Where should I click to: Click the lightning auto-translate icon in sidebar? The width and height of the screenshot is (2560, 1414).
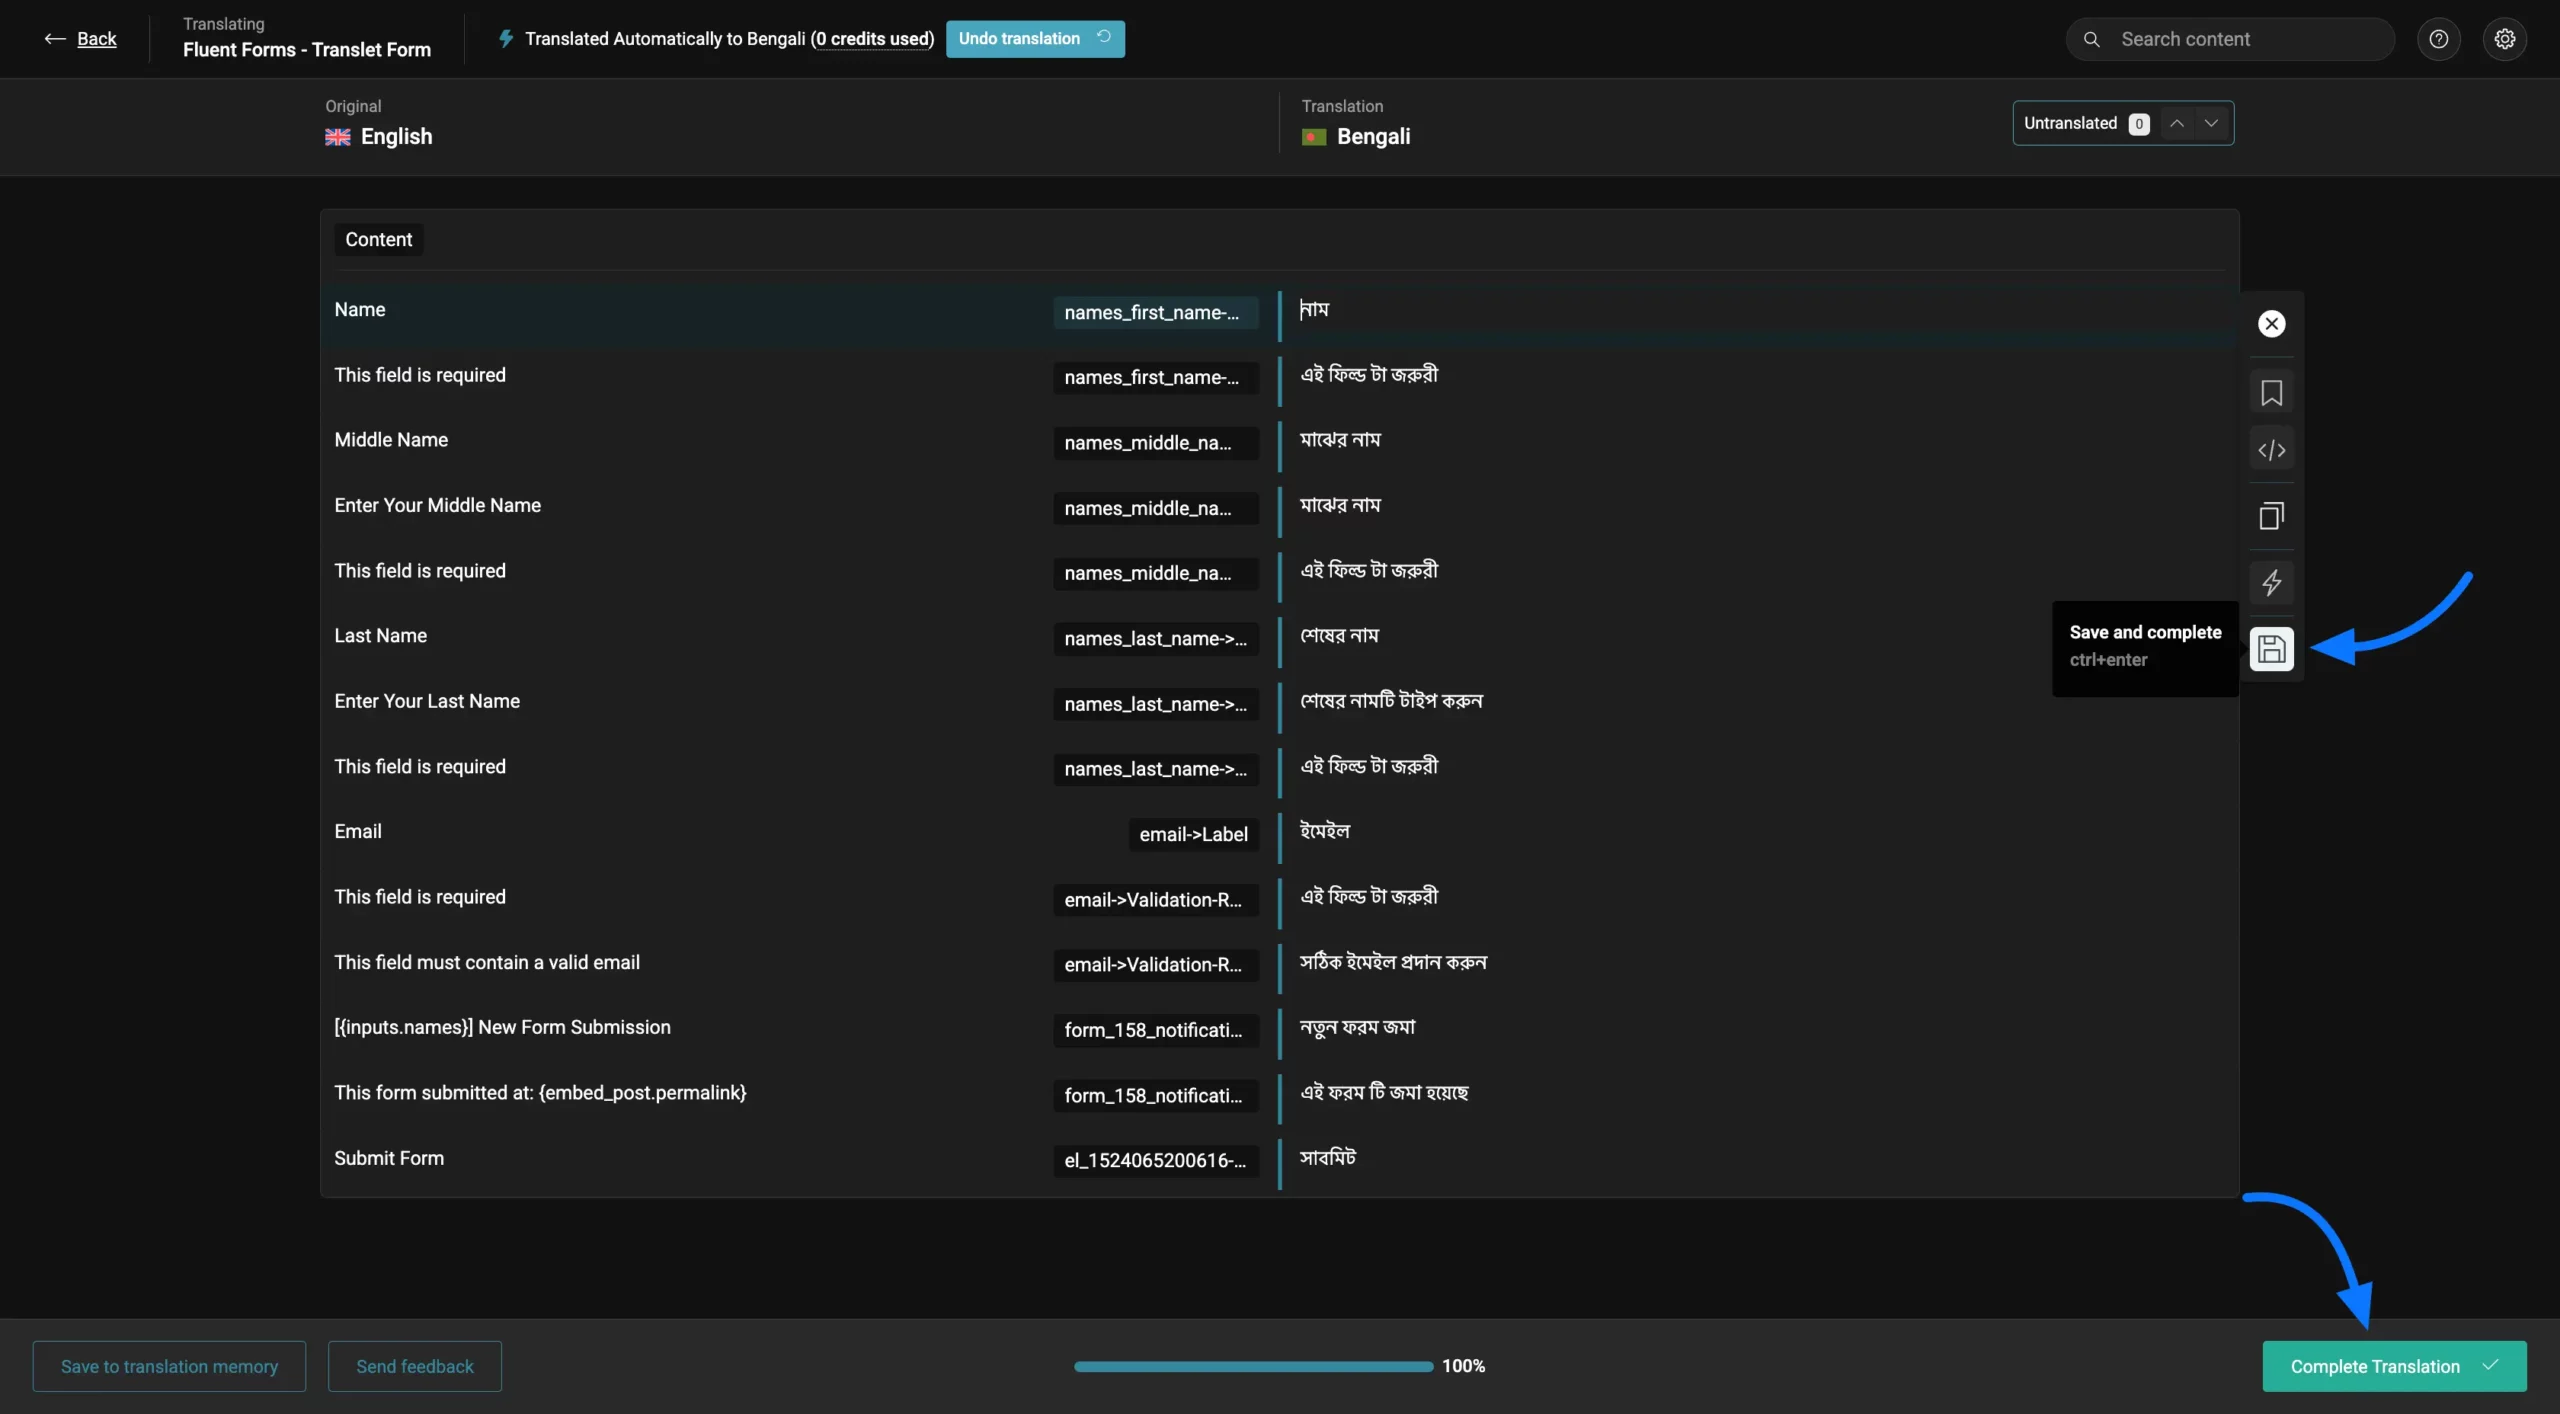pyautogui.click(x=2271, y=582)
